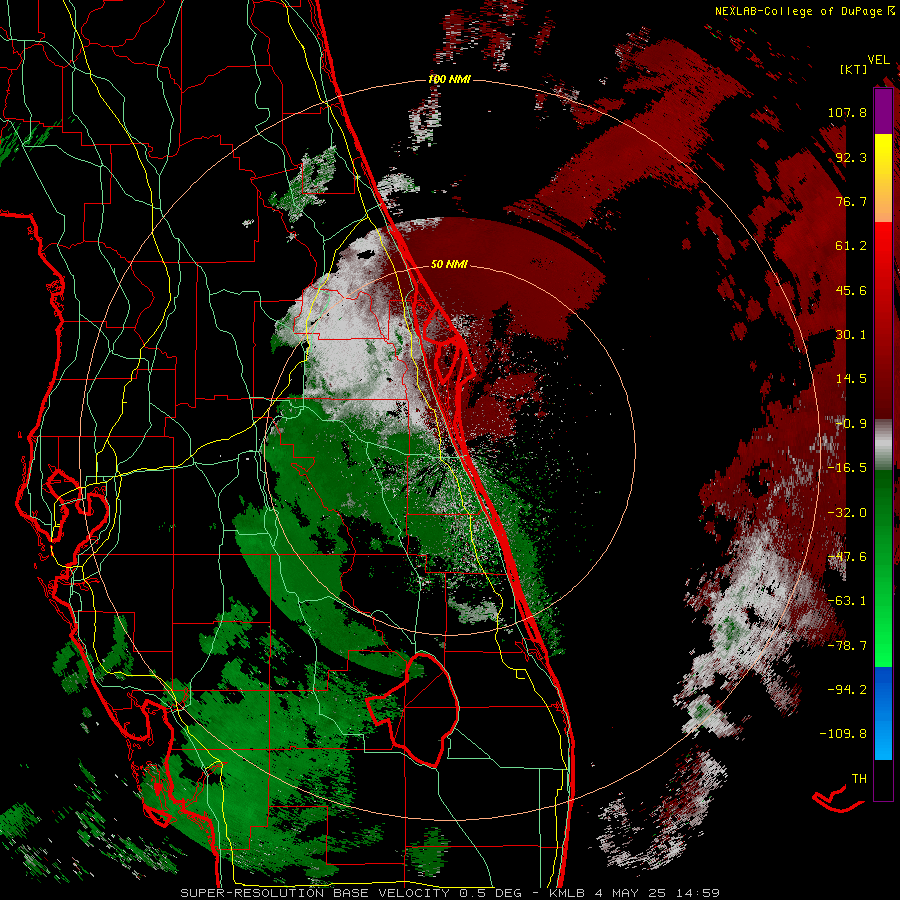Click the -63.1 velocity scale value
900x900 pixels.
[847, 601]
